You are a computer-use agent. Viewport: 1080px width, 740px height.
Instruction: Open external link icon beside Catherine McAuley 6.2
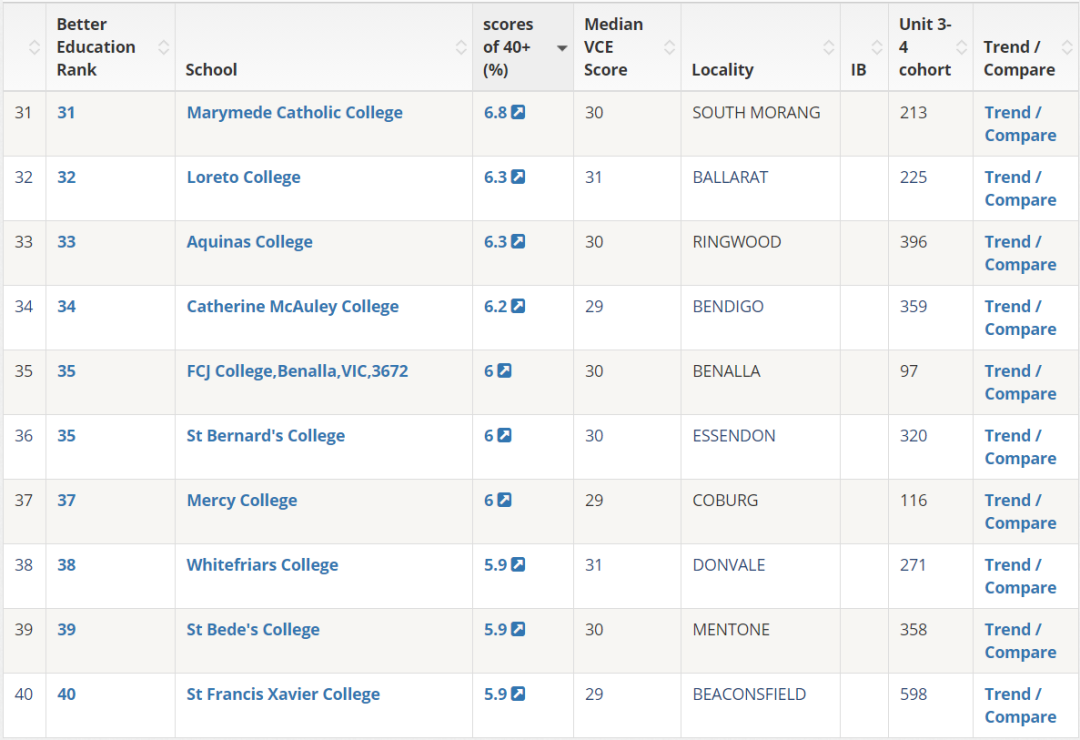pos(518,306)
